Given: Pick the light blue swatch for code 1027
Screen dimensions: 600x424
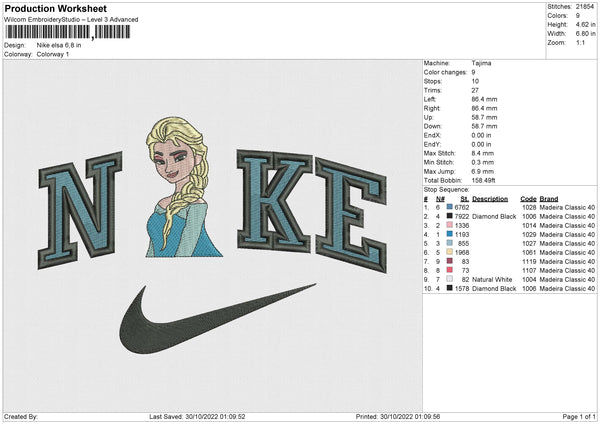Looking at the screenshot, I should tap(449, 243).
